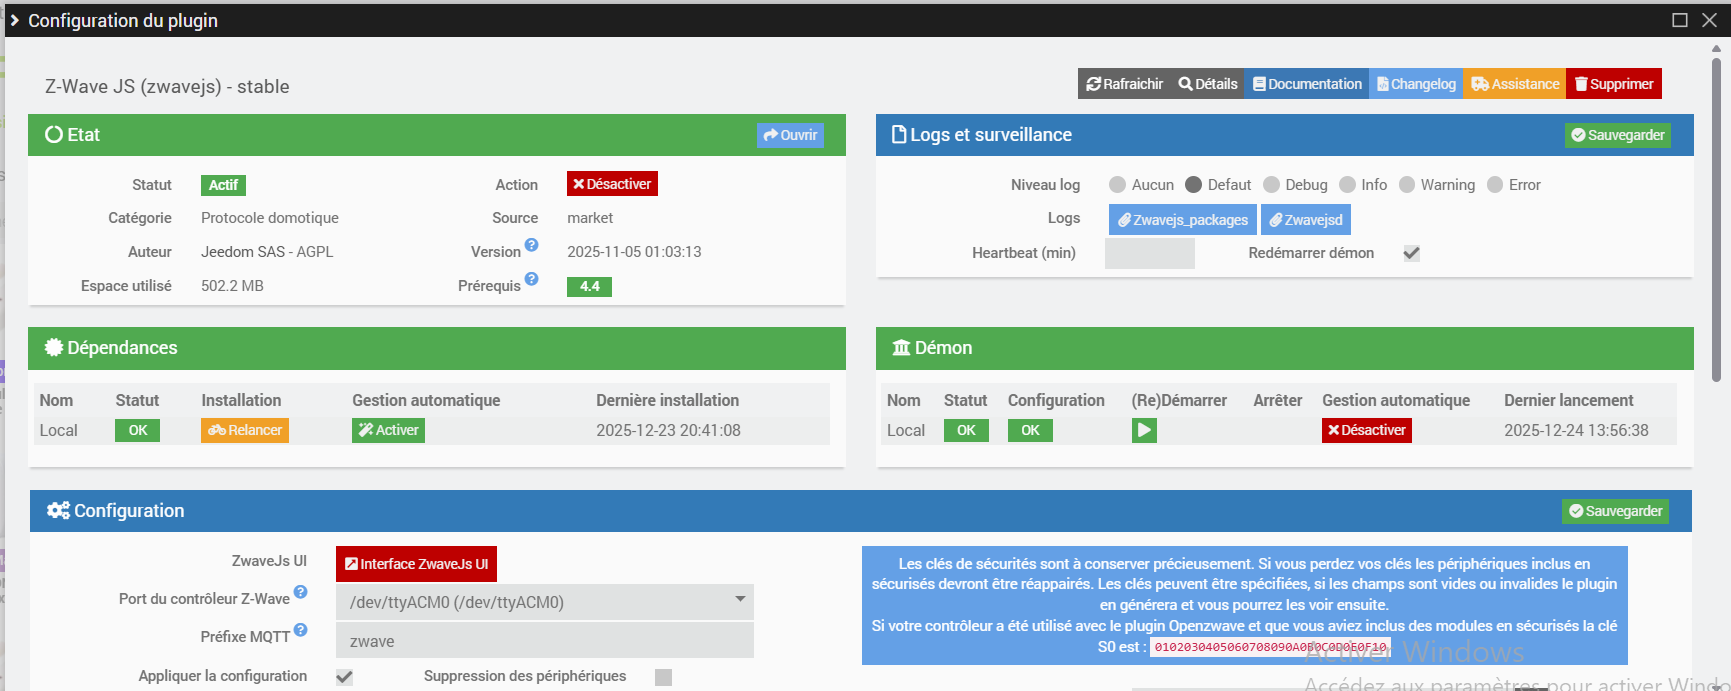Click the Actif status badge
This screenshot has height=691, width=1731.
point(223,185)
